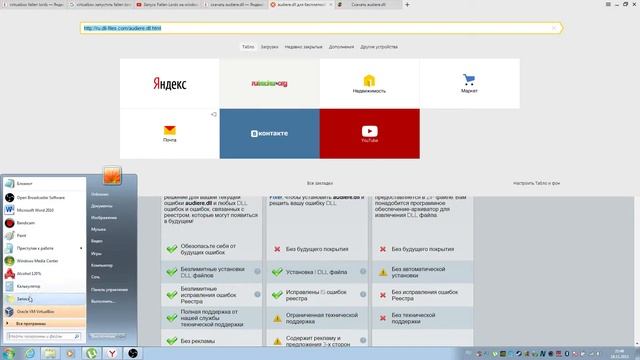This screenshot has width=640, height=360.
Task: Open uTorrent from taskbar
Action: [91, 353]
